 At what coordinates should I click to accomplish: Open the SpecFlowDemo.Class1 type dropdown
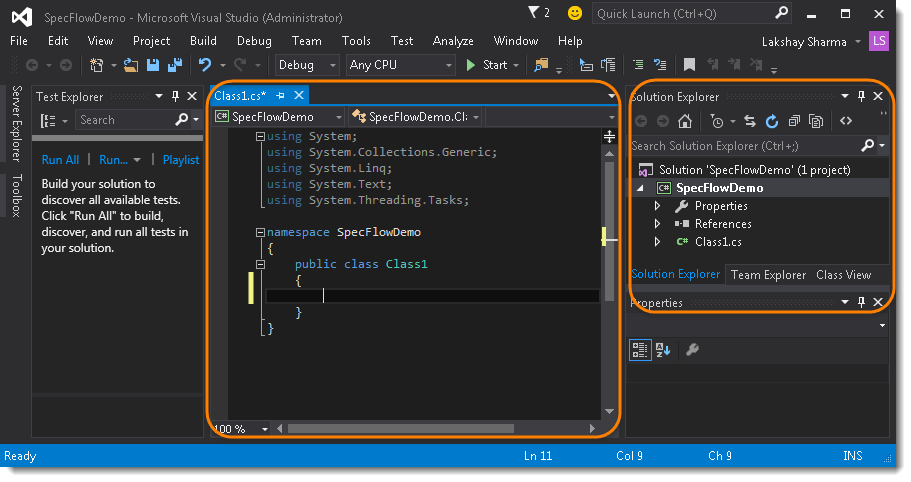pos(415,117)
